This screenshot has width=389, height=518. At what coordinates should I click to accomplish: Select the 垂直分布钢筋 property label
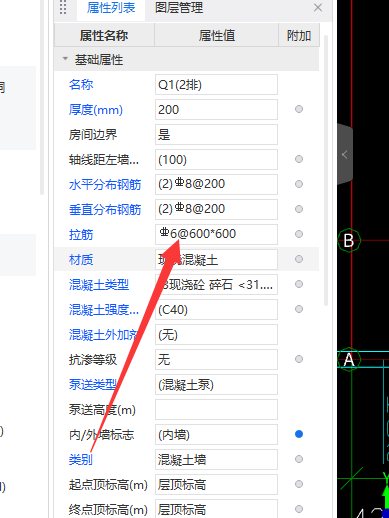pos(105,209)
